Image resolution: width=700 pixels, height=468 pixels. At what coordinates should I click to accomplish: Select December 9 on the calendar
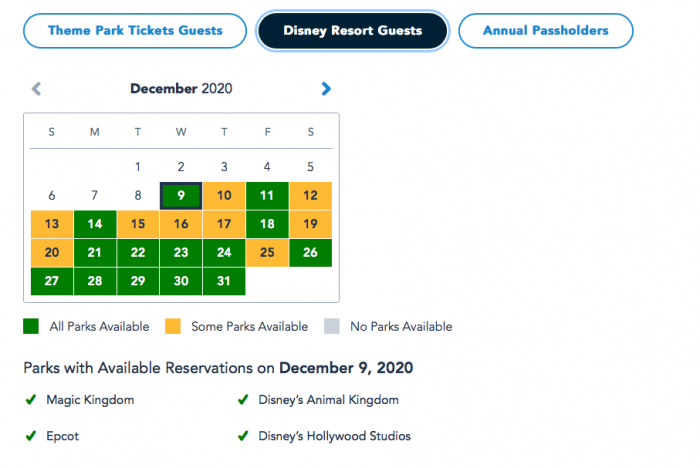181,196
